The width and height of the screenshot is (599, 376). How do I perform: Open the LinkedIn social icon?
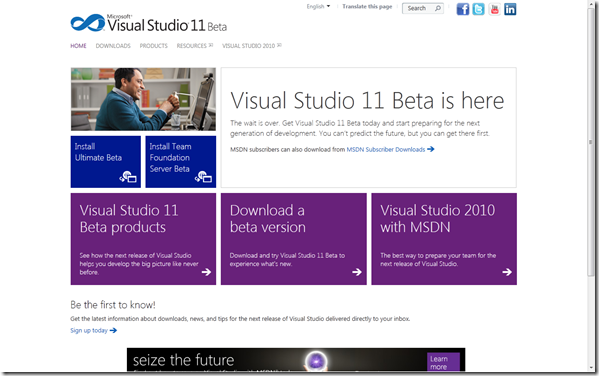[x=510, y=9]
